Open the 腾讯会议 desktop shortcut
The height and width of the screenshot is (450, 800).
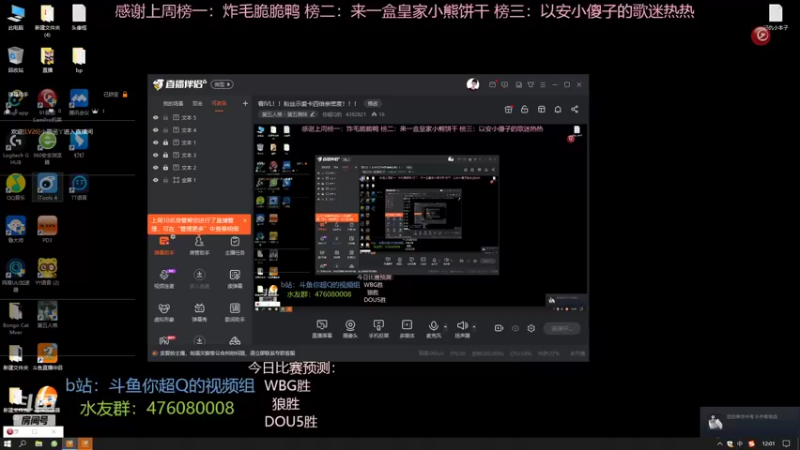tap(79, 103)
